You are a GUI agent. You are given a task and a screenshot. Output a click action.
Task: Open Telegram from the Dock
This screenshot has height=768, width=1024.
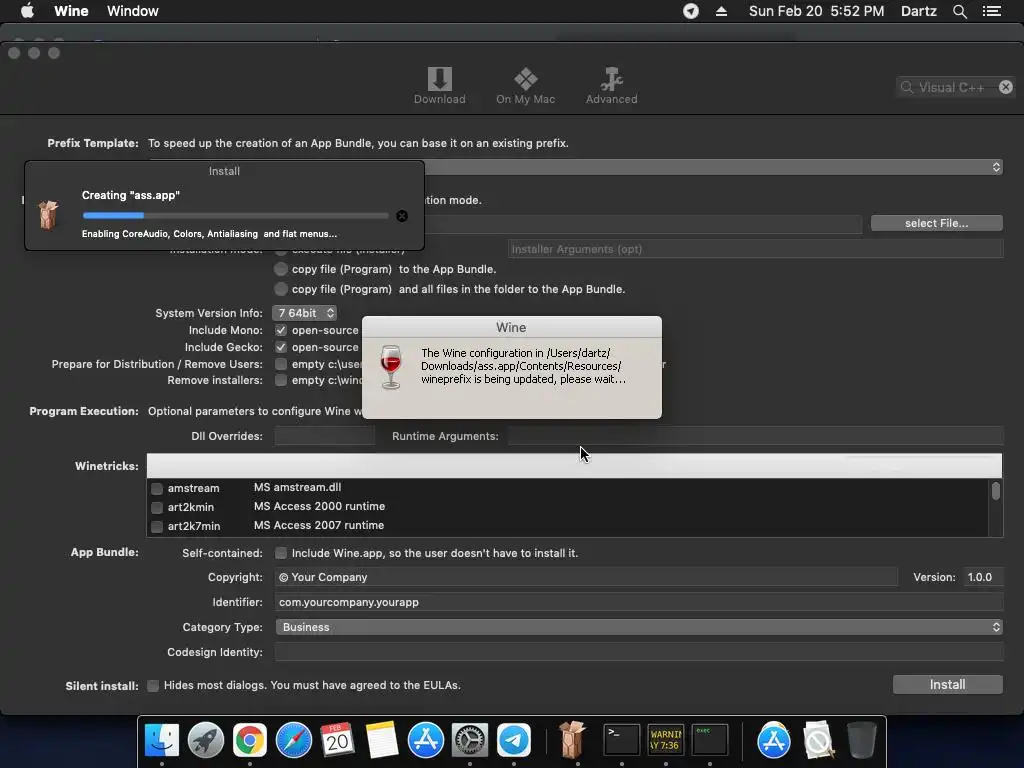tap(514, 740)
